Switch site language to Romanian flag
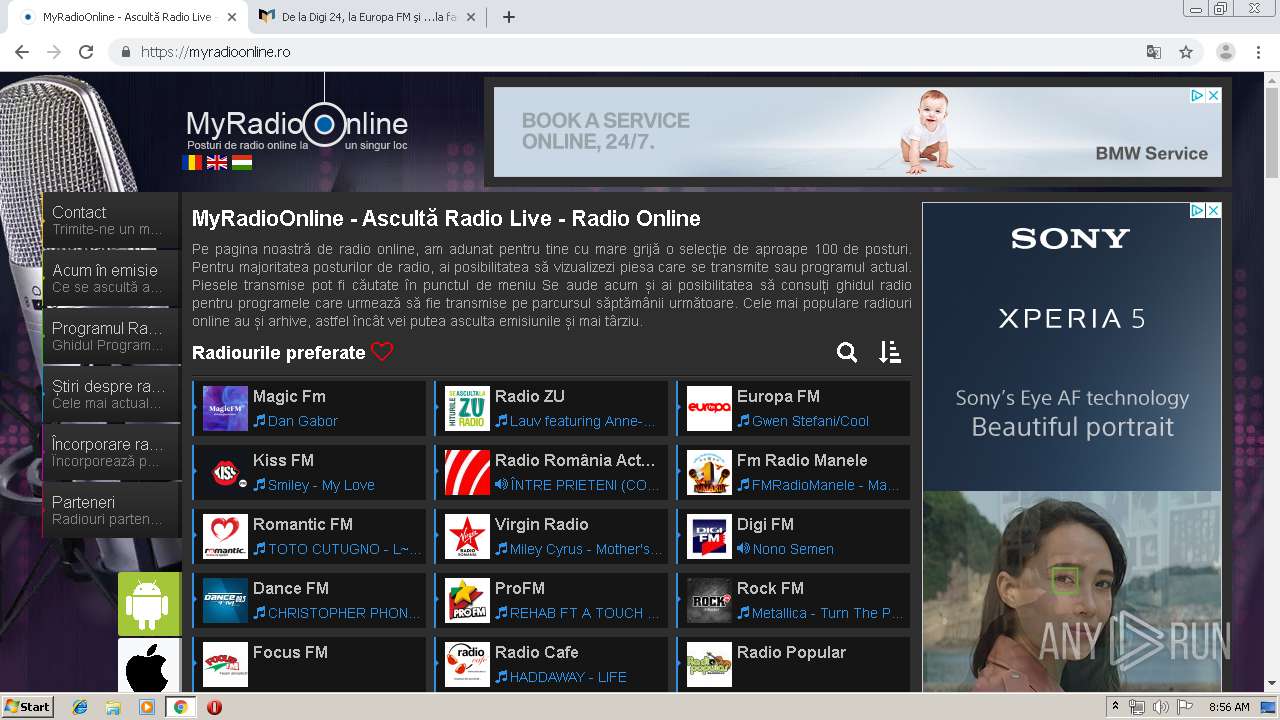 point(192,162)
